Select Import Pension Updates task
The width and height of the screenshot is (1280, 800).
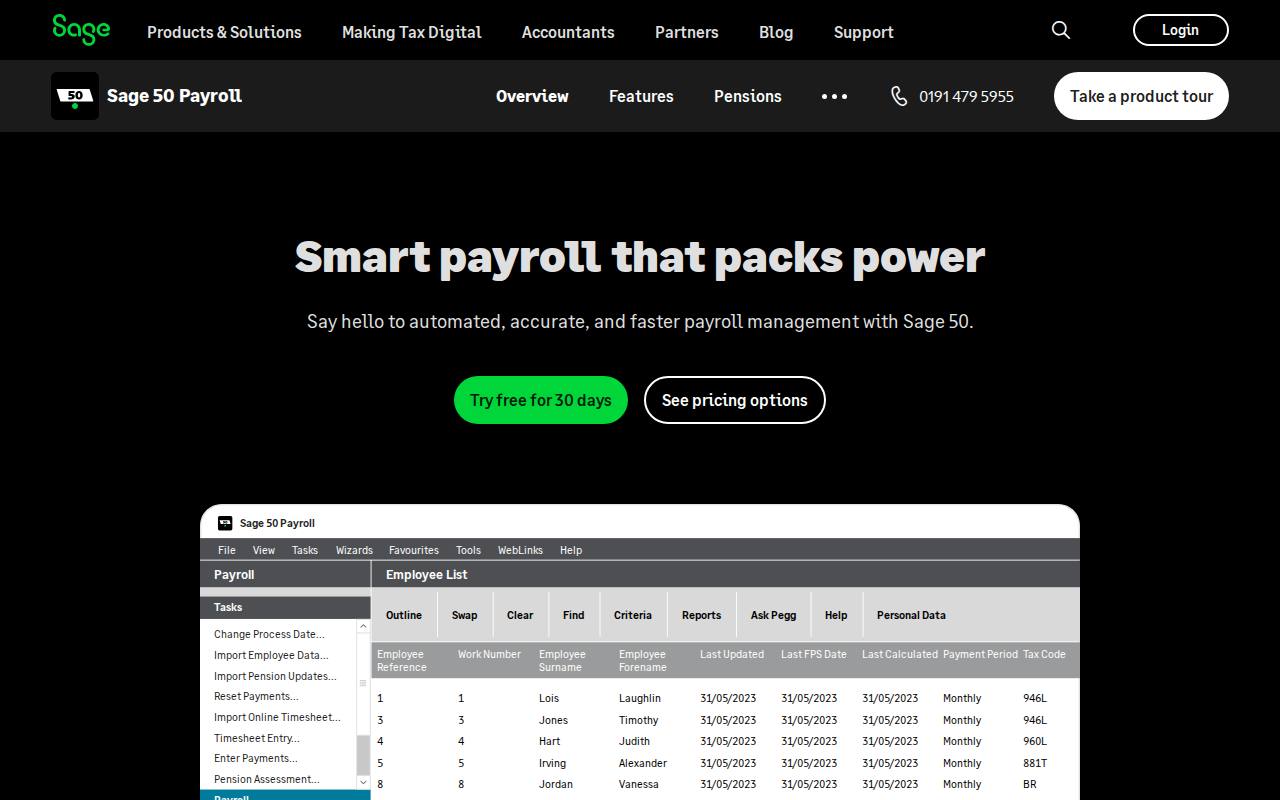[x=275, y=676]
